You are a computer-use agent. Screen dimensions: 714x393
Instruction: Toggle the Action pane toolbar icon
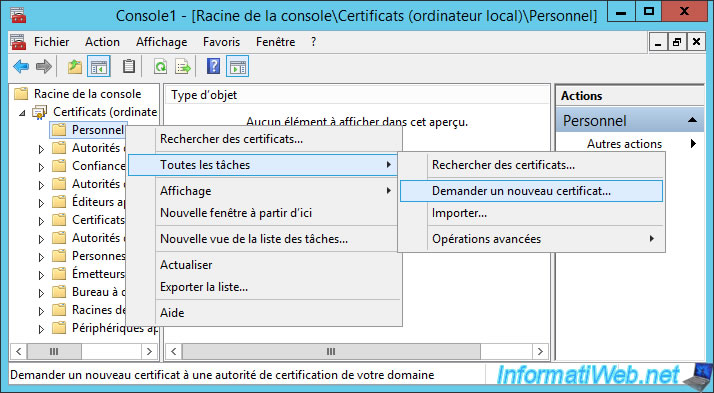coord(238,66)
